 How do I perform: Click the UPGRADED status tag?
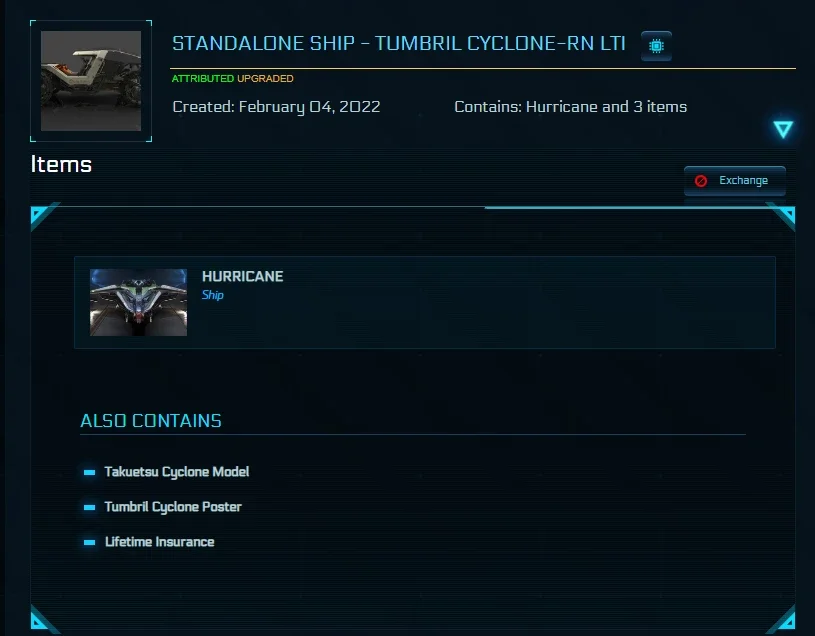(265, 78)
